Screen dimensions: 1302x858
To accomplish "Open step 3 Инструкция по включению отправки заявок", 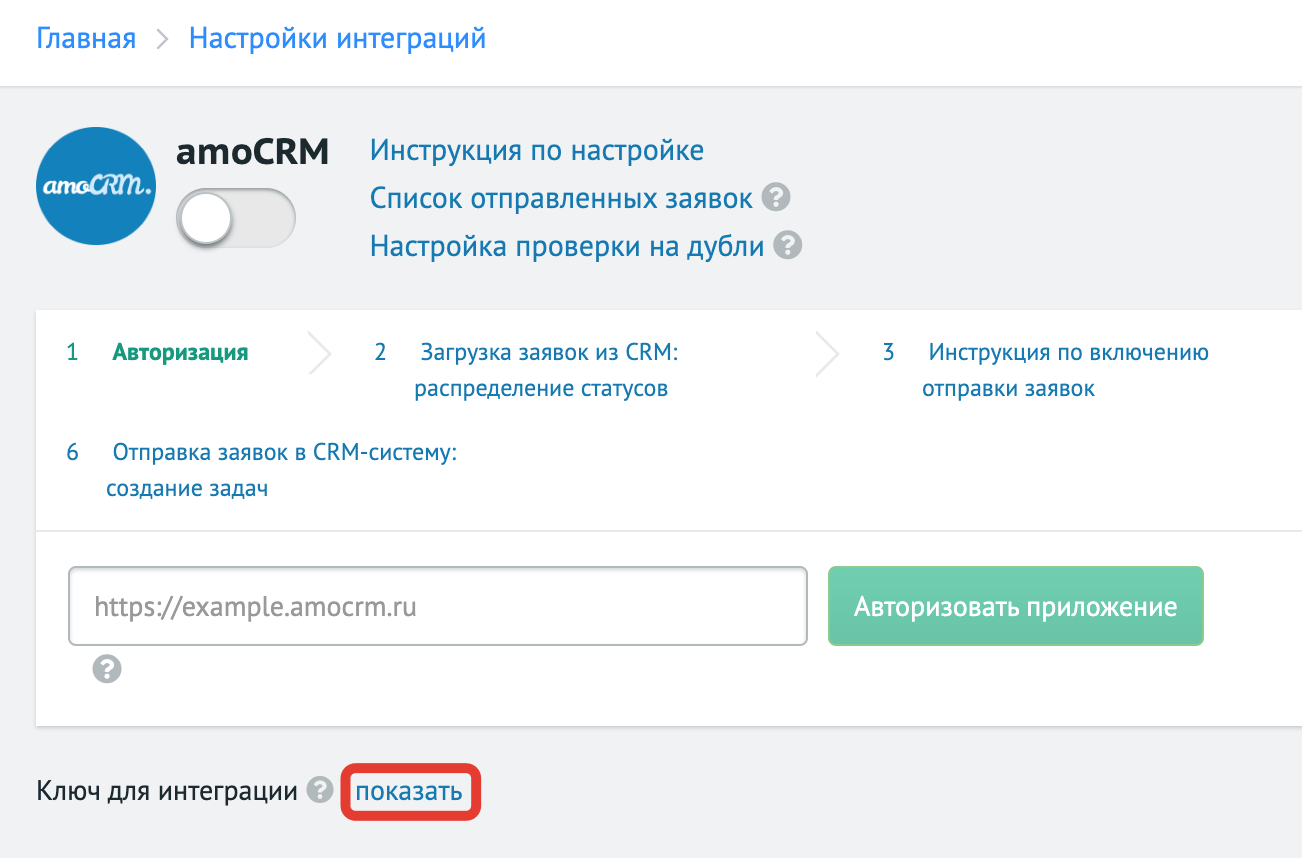I will (x=1046, y=370).
